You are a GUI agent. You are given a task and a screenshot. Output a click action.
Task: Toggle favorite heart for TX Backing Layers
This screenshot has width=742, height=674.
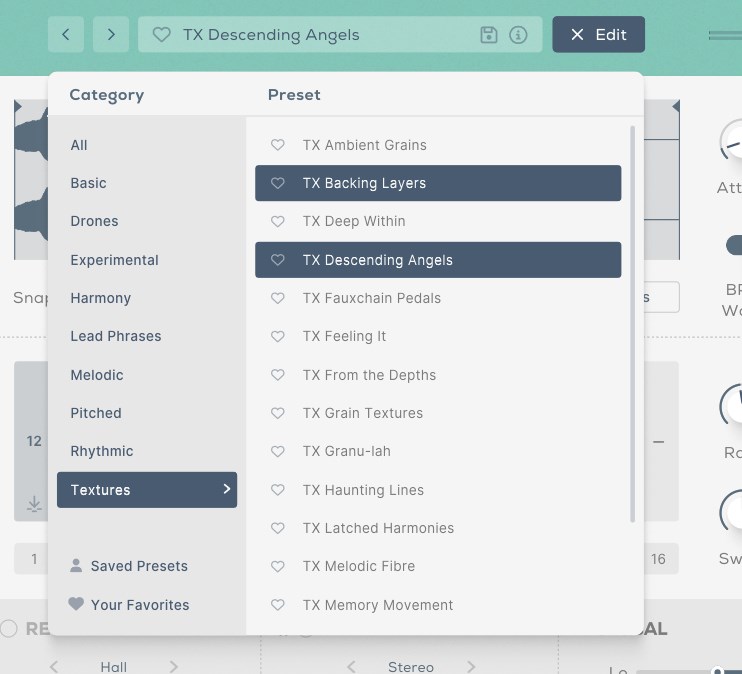pos(278,183)
